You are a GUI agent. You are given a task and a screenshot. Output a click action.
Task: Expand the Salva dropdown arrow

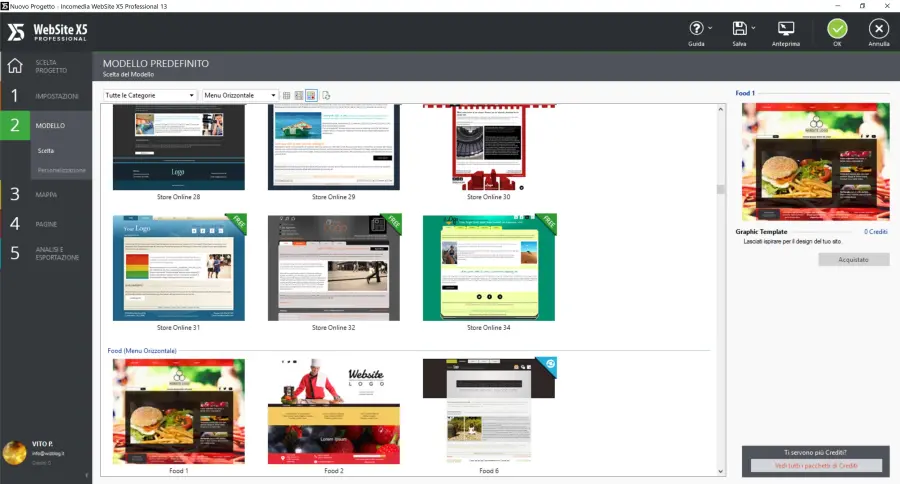tap(753, 28)
